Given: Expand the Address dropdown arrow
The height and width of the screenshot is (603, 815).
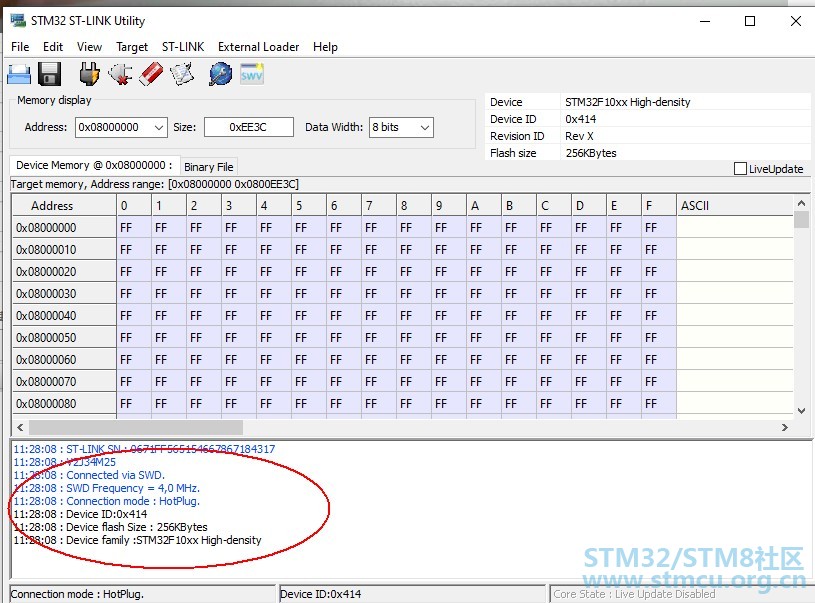Looking at the screenshot, I should click(159, 127).
